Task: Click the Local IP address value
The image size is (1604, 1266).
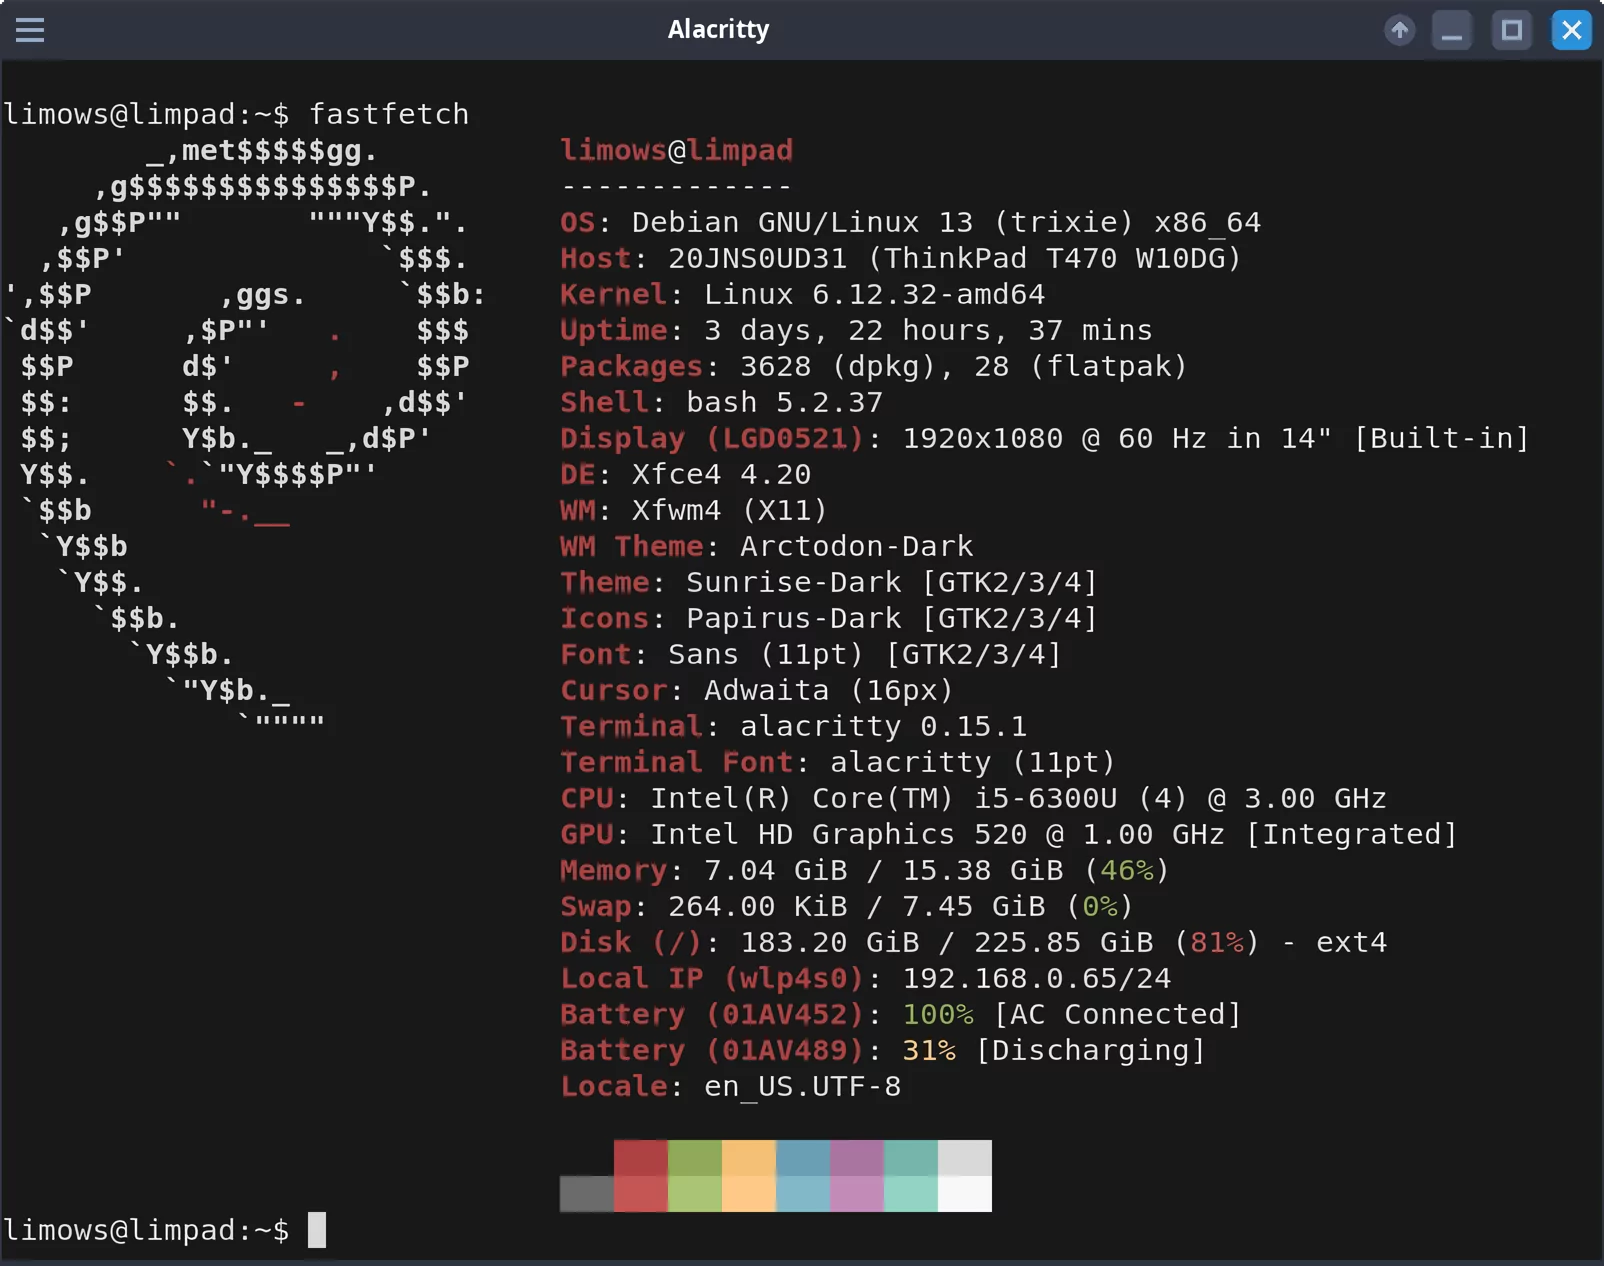Action: click(x=1037, y=978)
